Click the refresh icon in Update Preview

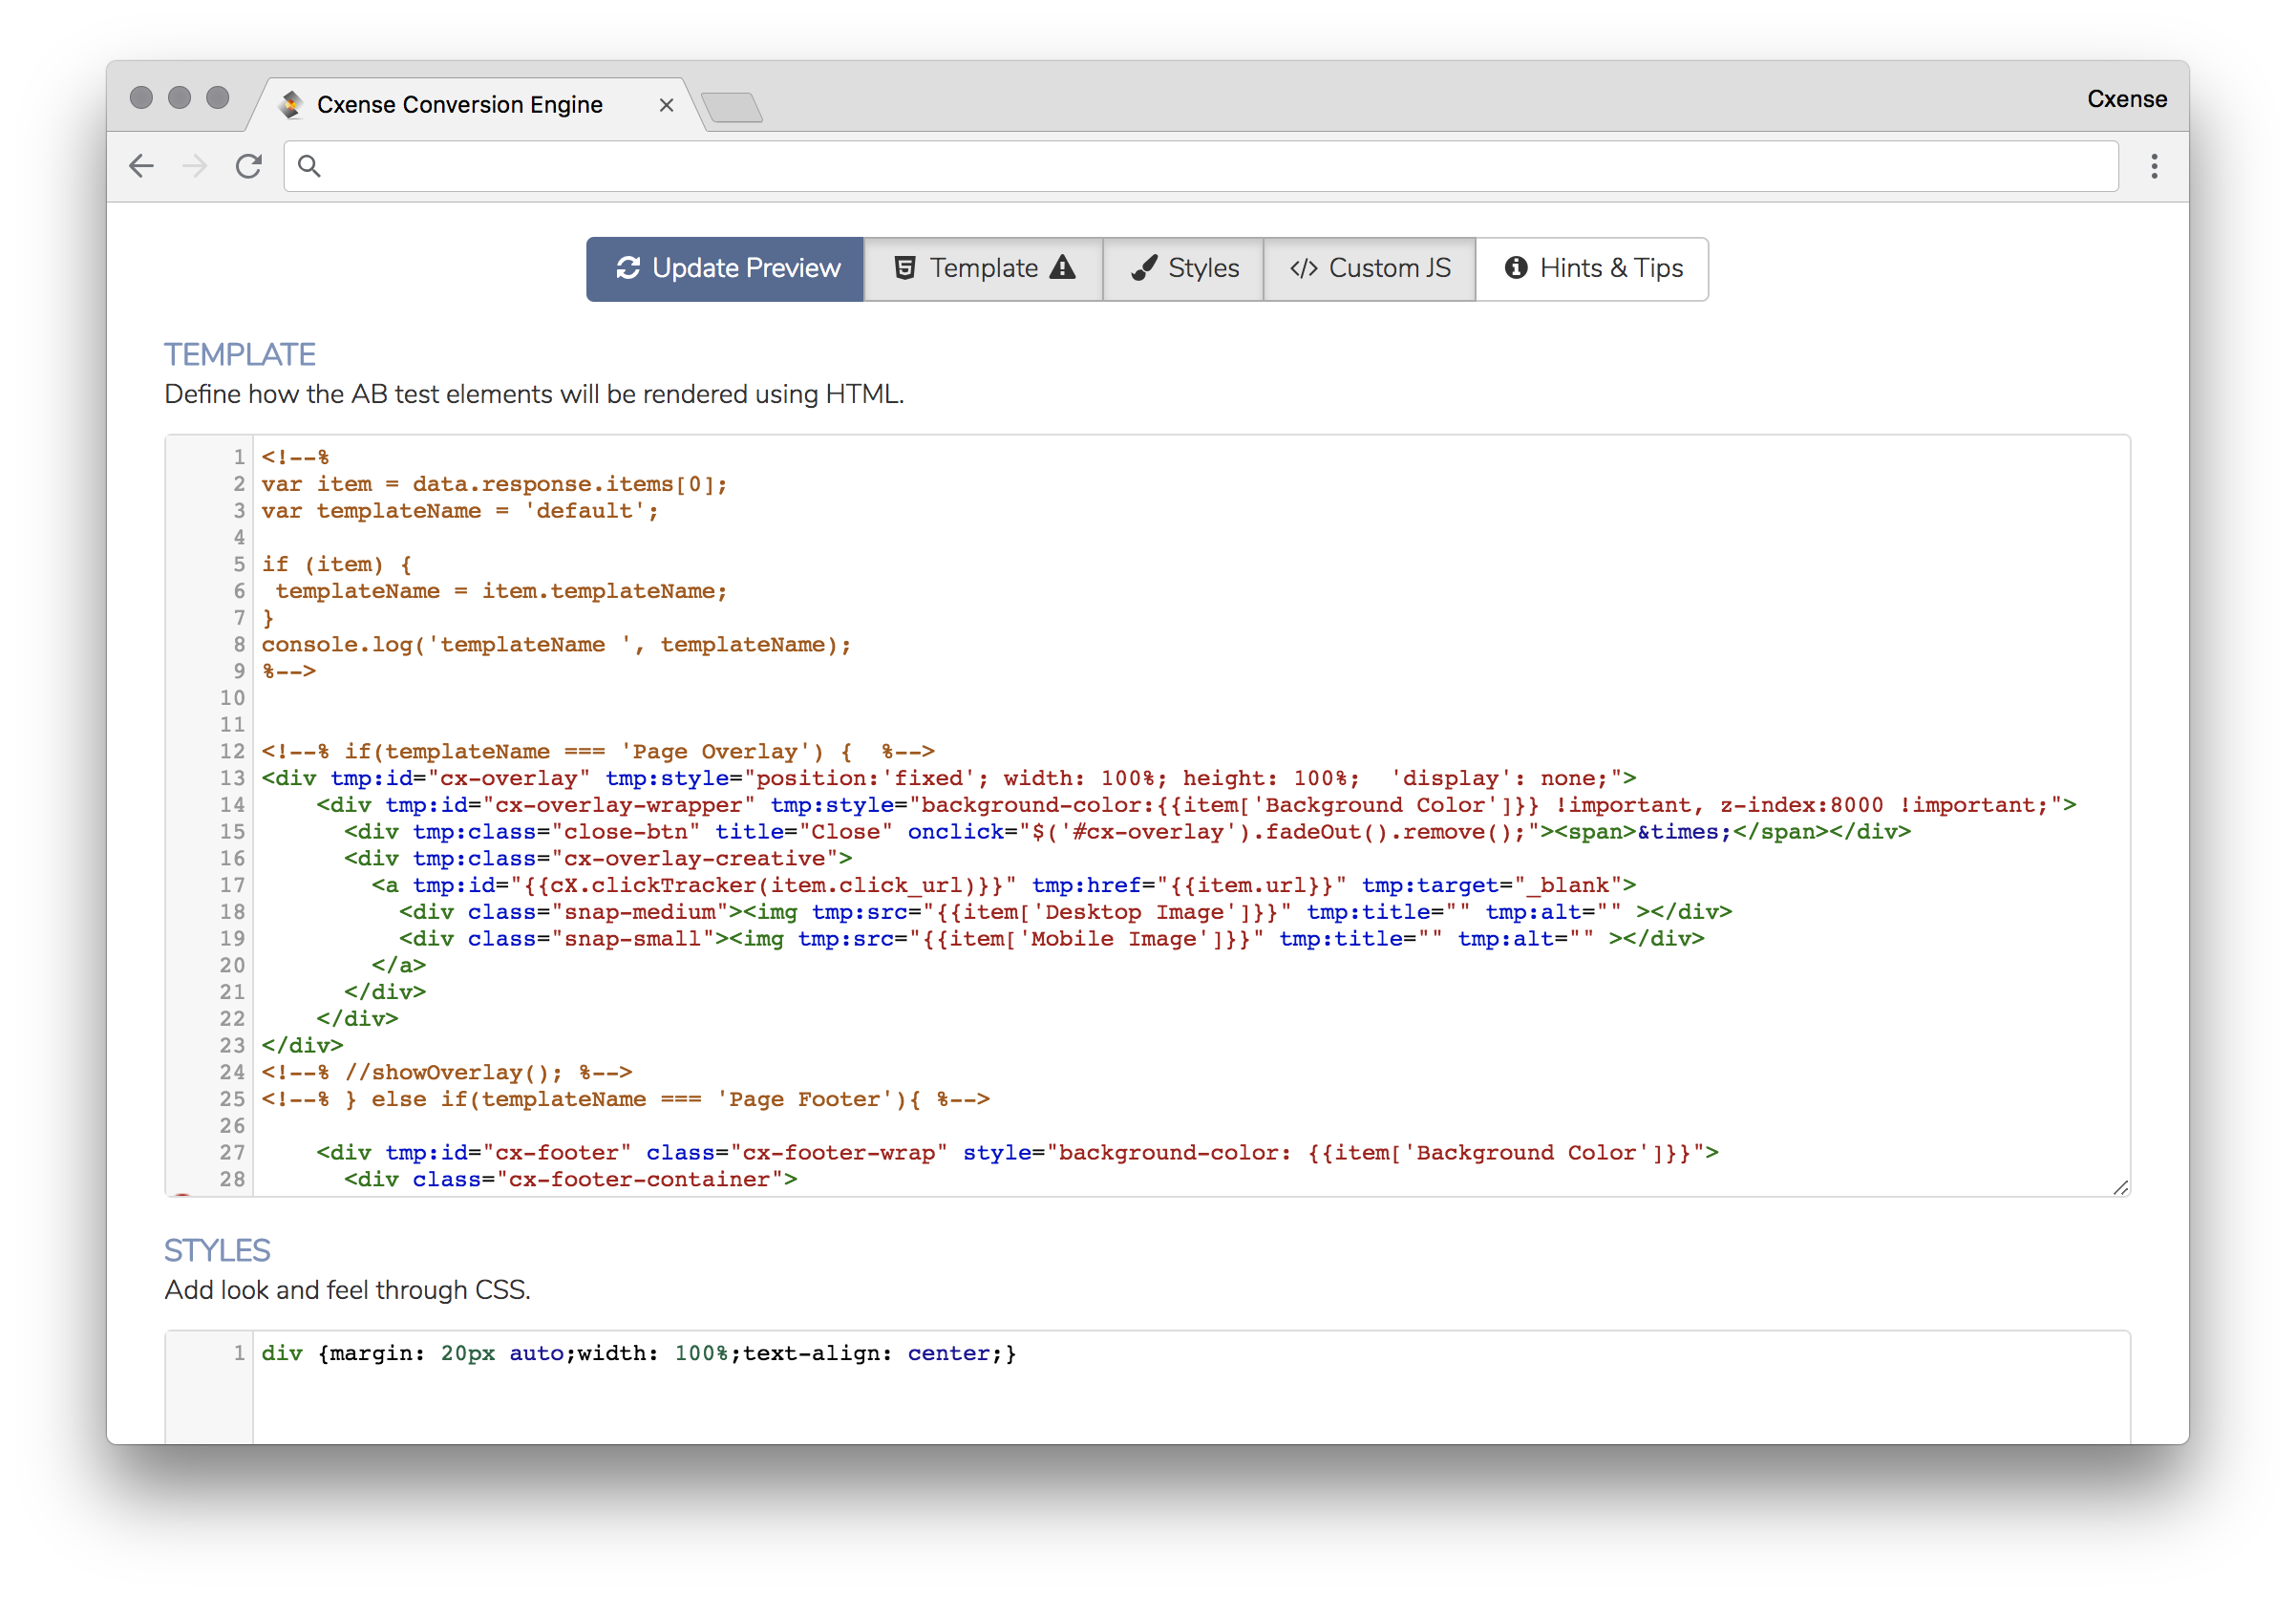(x=628, y=268)
